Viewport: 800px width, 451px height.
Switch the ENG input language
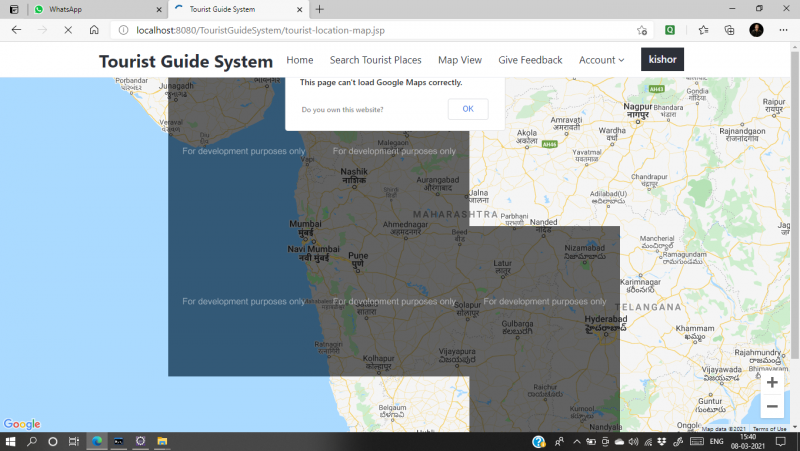click(716, 442)
